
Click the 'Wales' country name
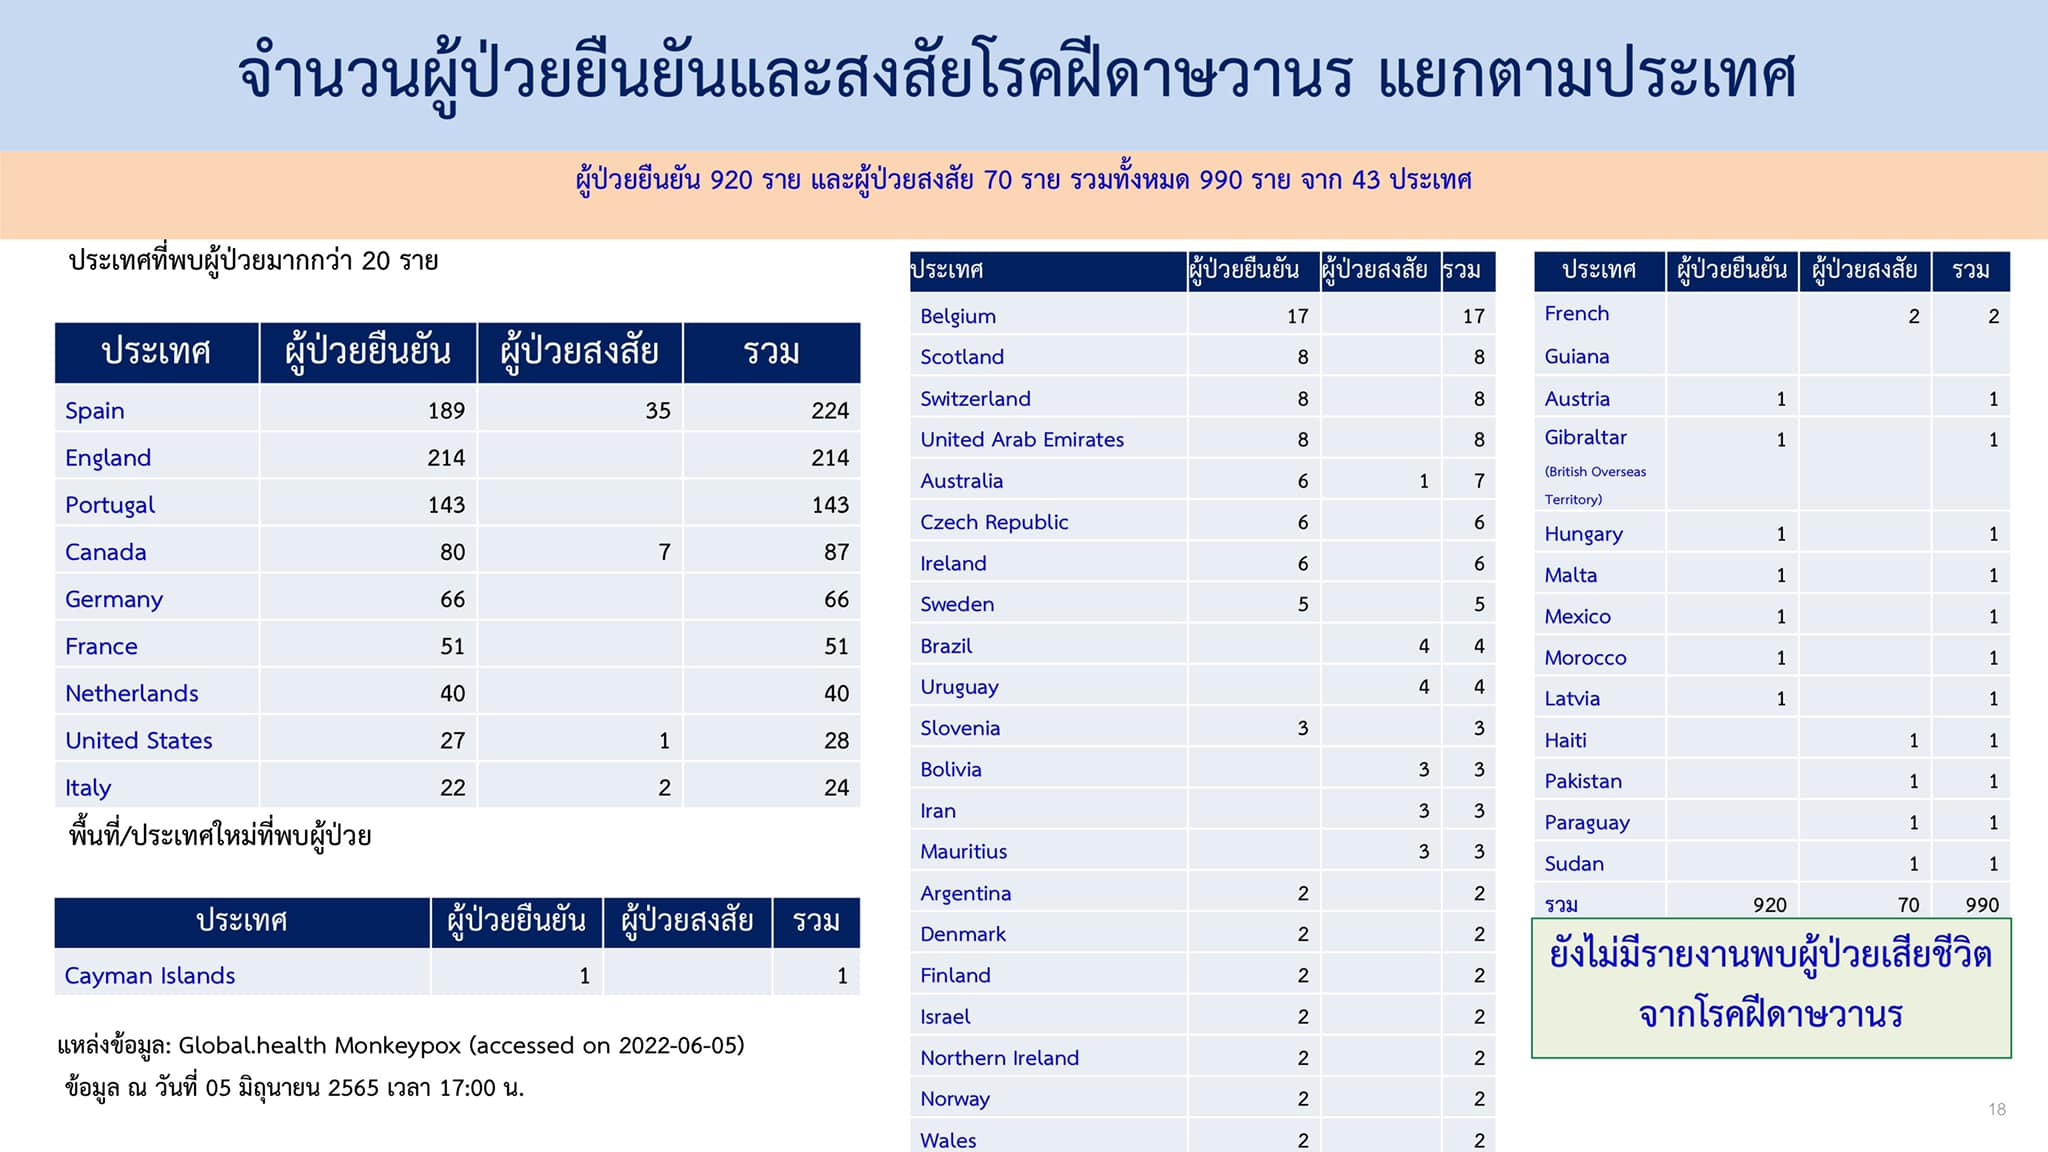pyautogui.click(x=948, y=1141)
